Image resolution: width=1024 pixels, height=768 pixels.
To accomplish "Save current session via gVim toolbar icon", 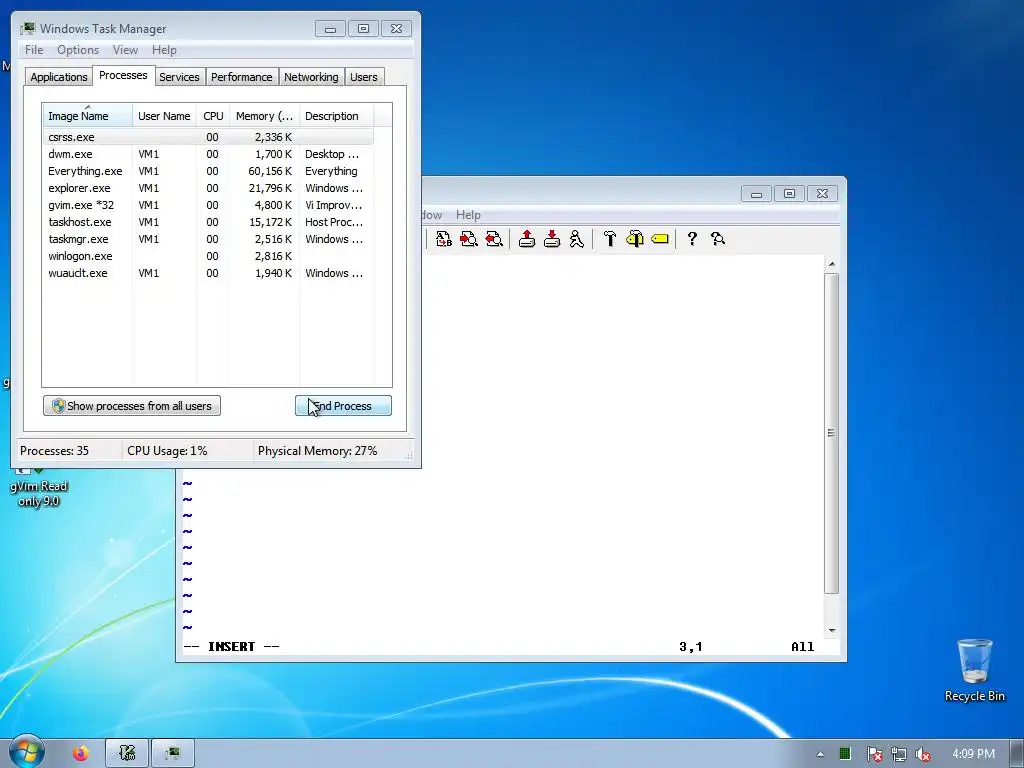I will tap(552, 239).
